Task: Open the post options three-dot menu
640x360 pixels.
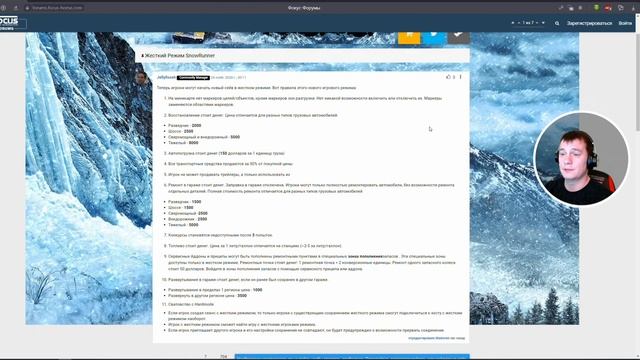Action: tap(460, 77)
